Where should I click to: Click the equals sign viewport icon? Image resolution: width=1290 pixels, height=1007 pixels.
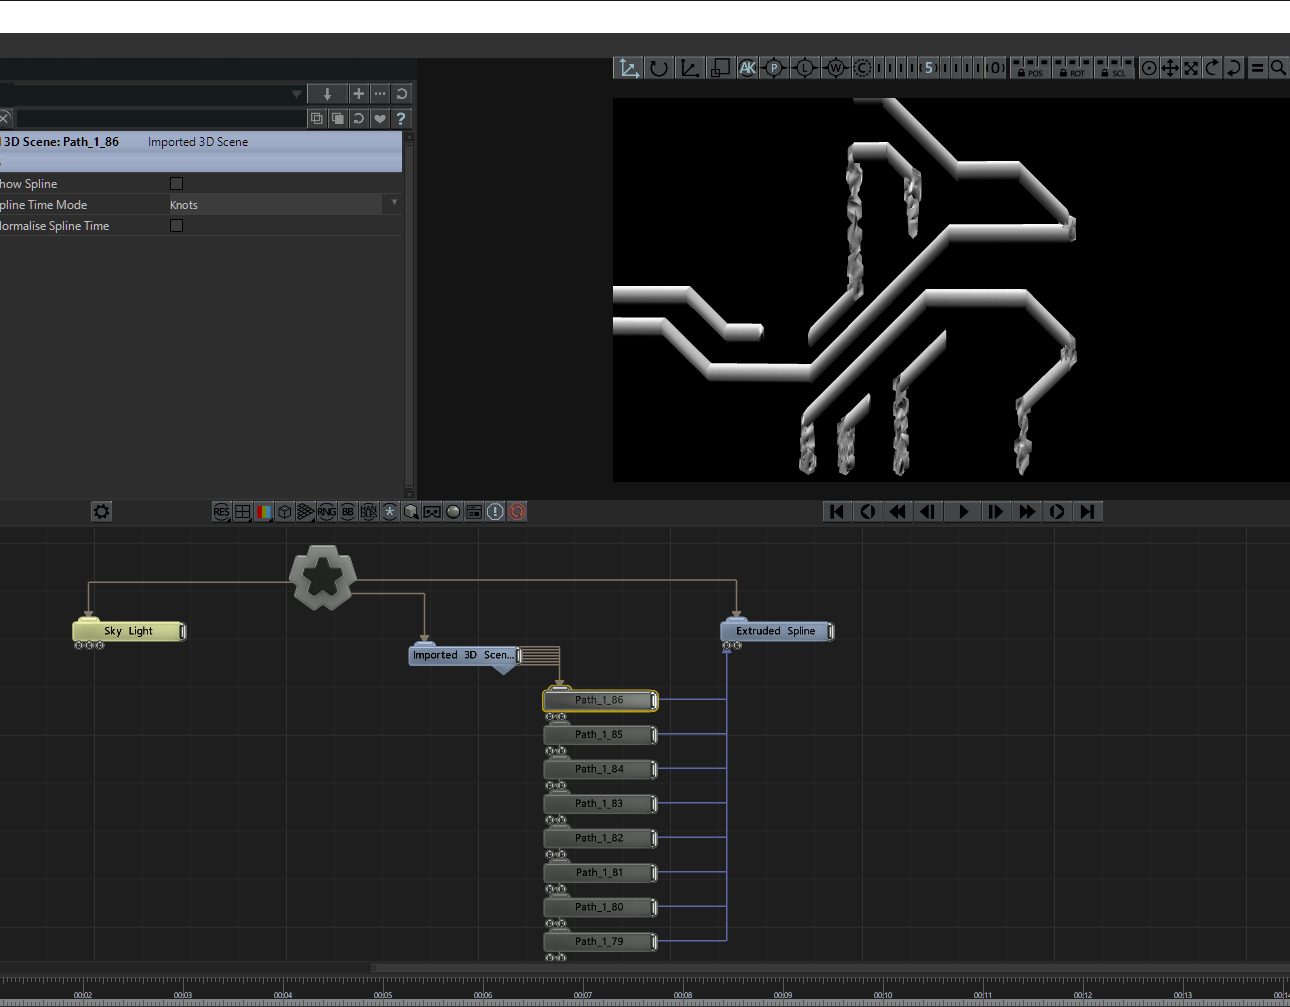click(1257, 68)
